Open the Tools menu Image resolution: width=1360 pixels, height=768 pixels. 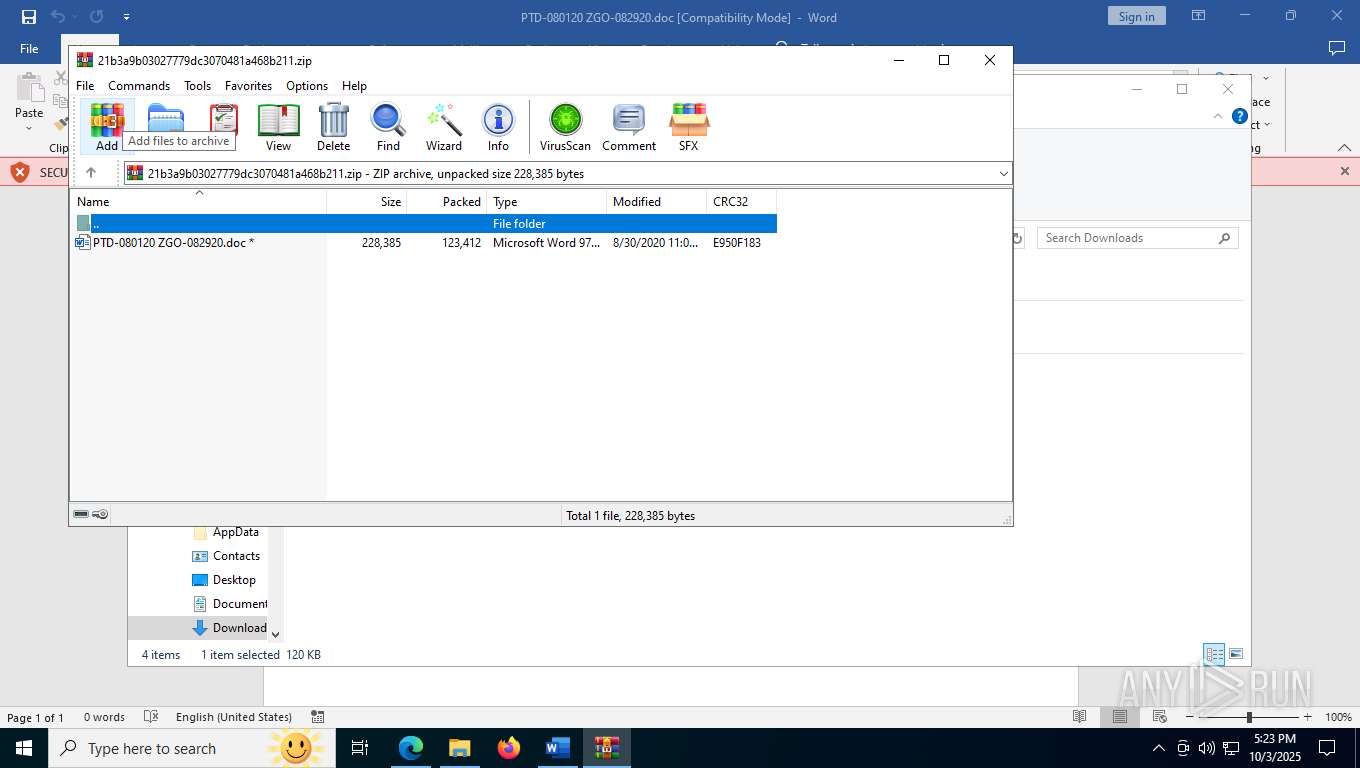click(x=197, y=86)
